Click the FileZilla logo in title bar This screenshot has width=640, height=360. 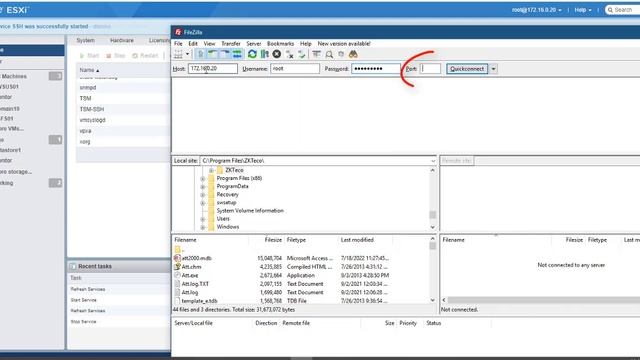[178, 32]
